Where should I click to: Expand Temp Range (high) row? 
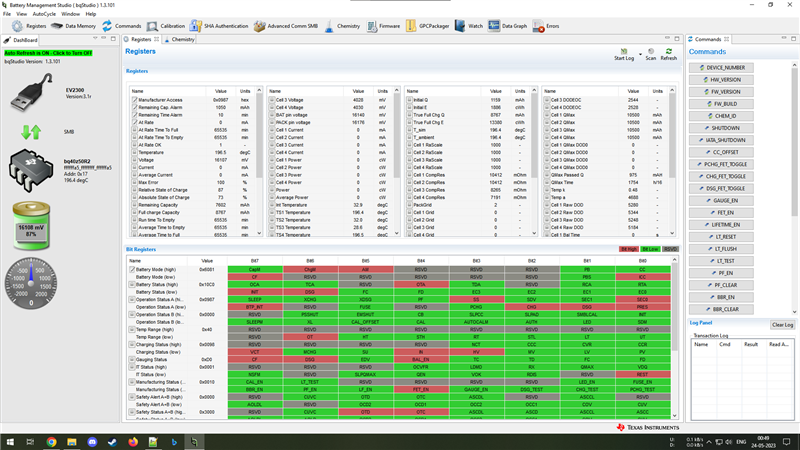click(132, 330)
